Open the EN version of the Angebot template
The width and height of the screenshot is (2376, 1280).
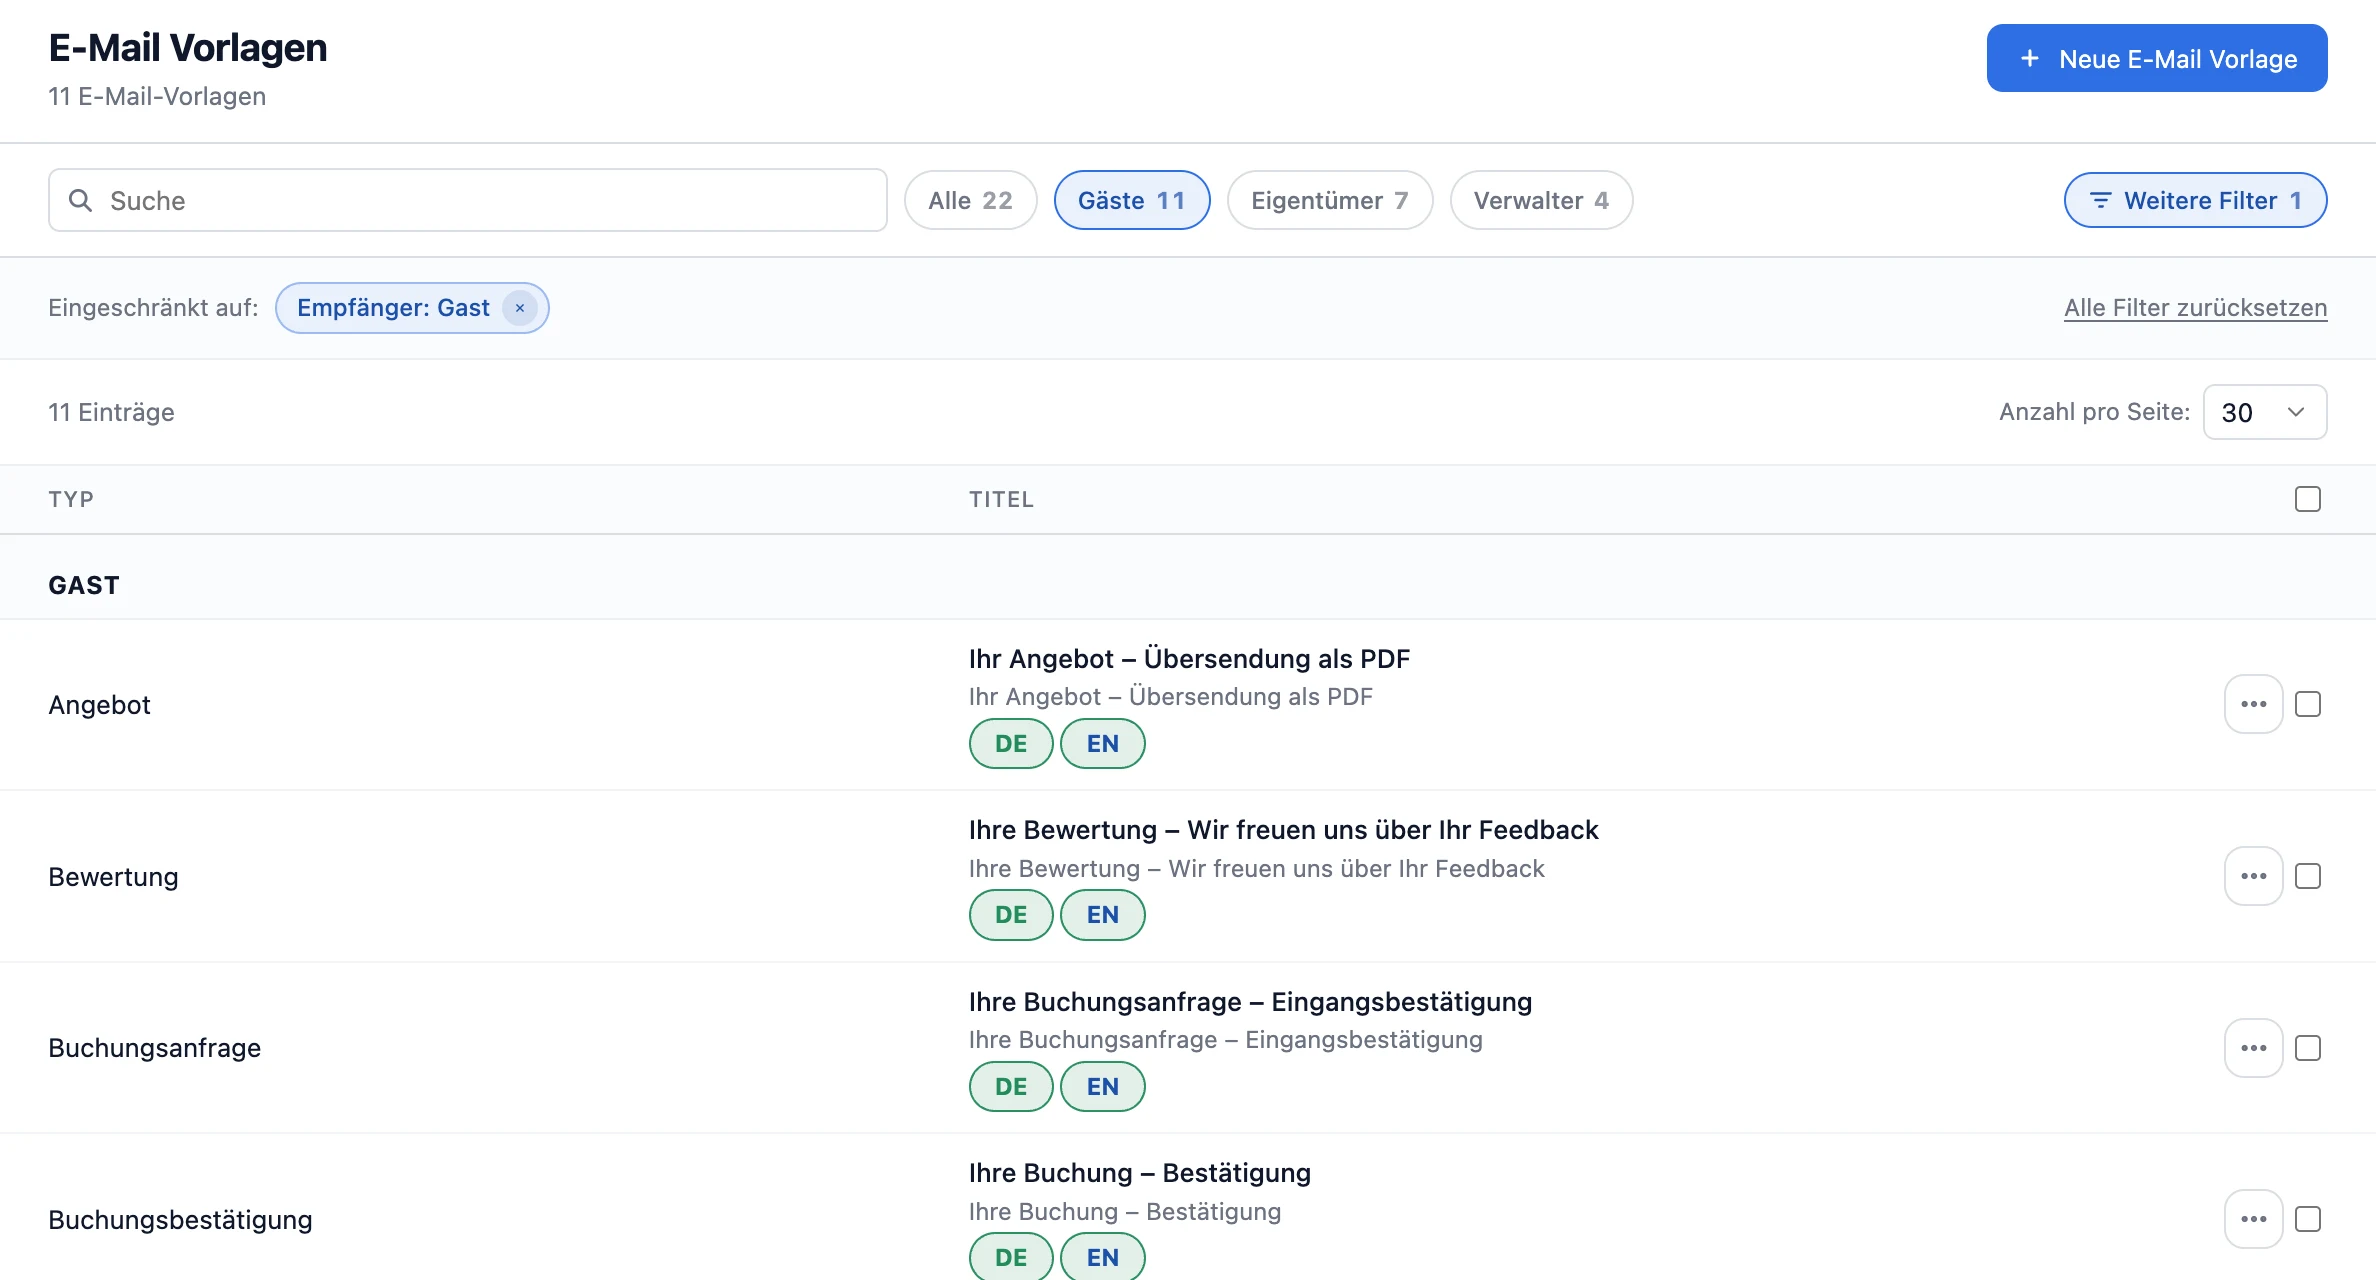tap(1103, 744)
